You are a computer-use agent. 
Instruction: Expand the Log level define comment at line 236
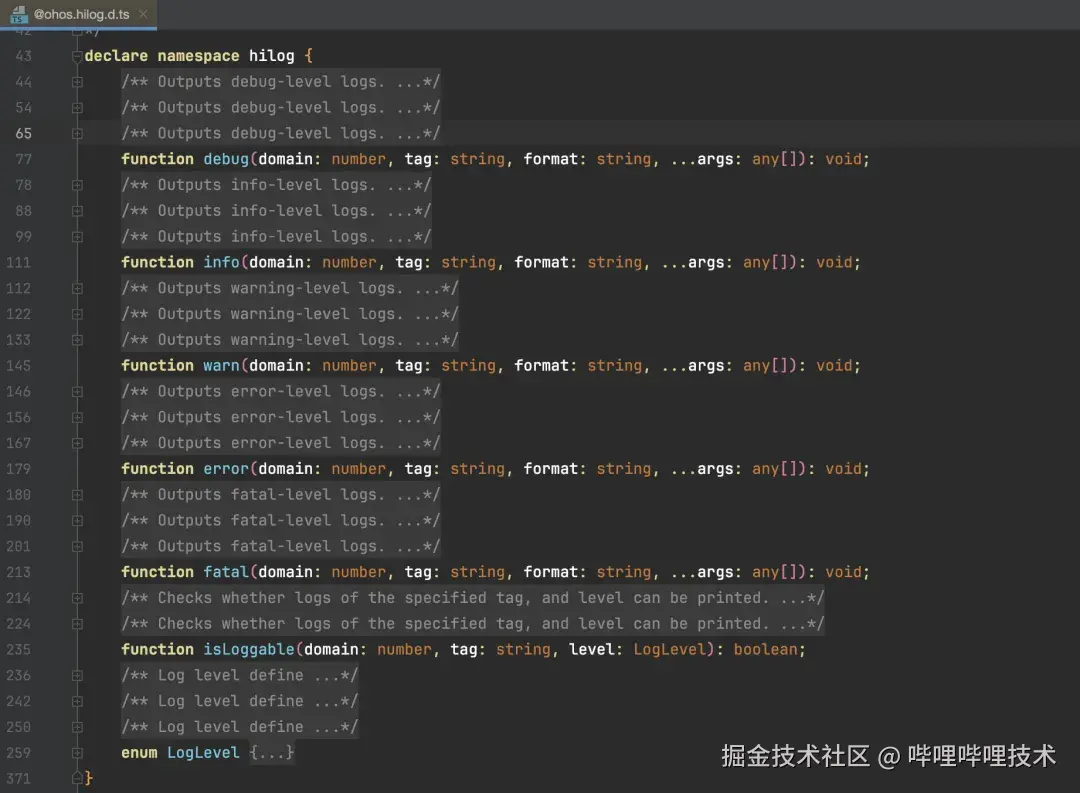pos(77,676)
